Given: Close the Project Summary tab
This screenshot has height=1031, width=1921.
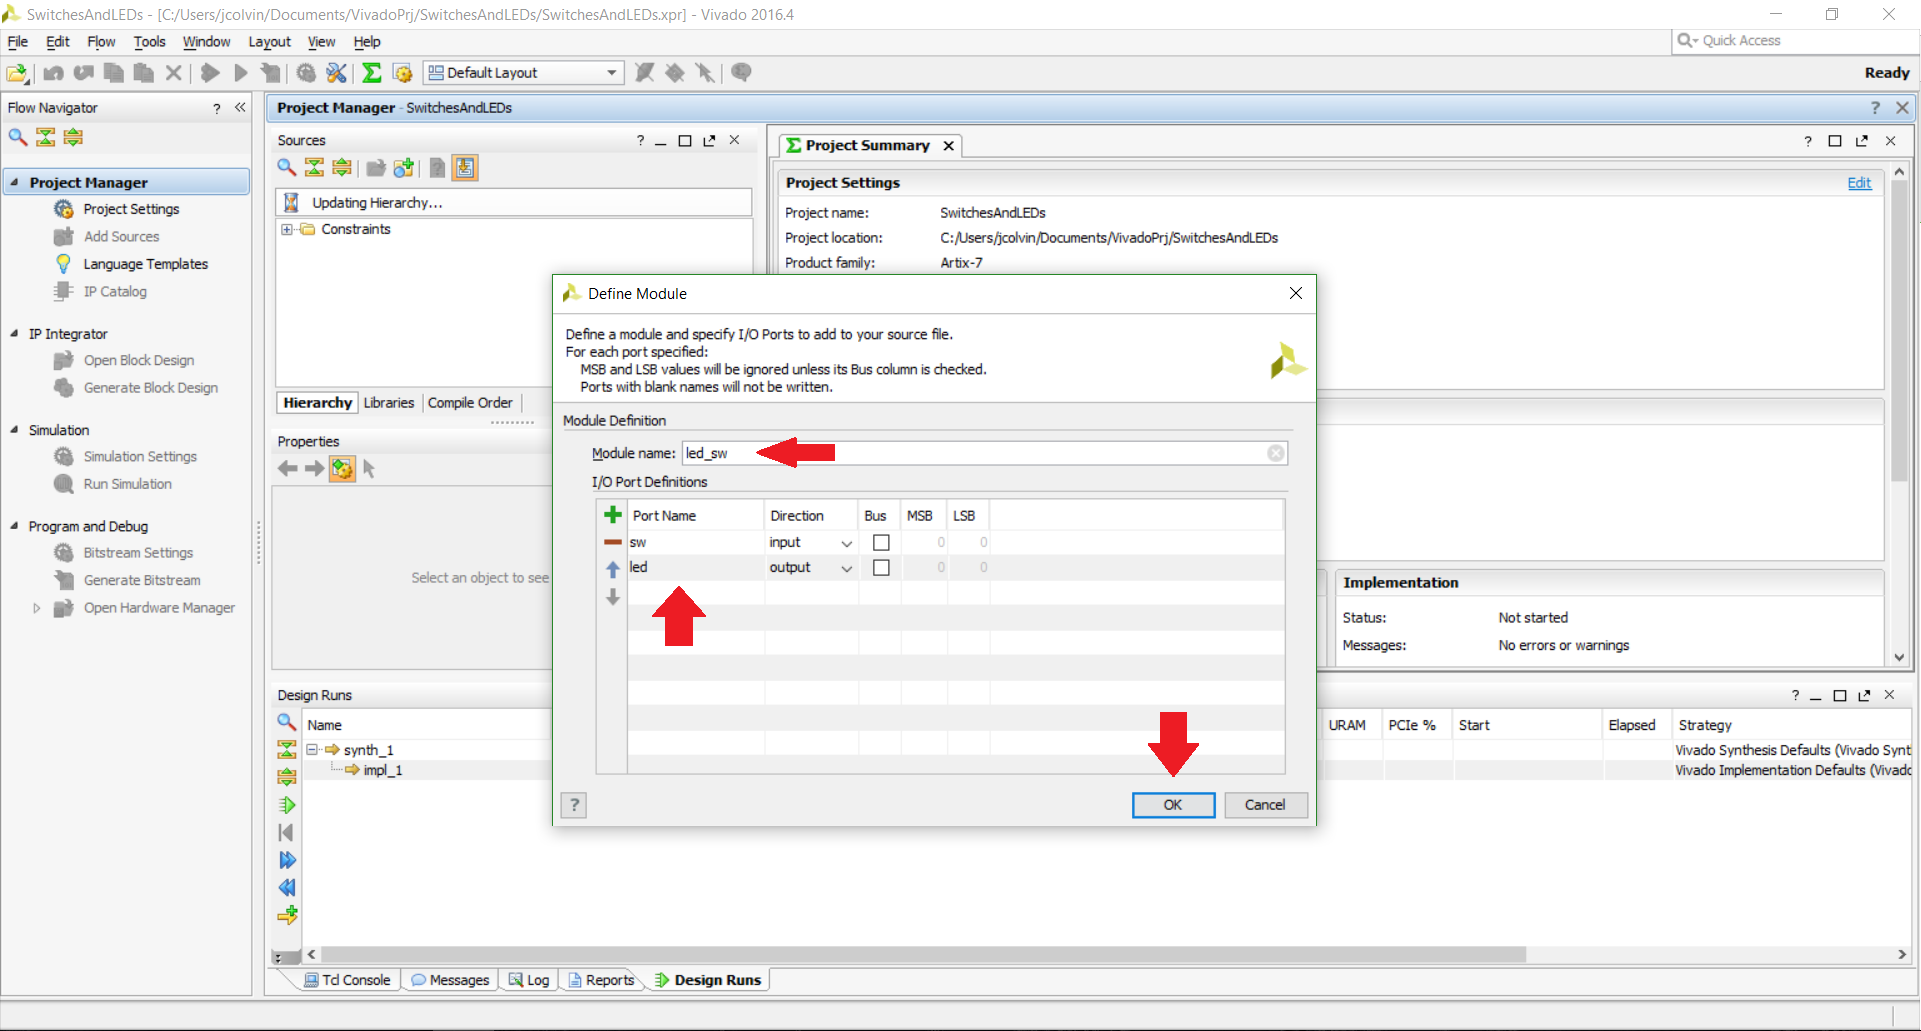Looking at the screenshot, I should 948,146.
